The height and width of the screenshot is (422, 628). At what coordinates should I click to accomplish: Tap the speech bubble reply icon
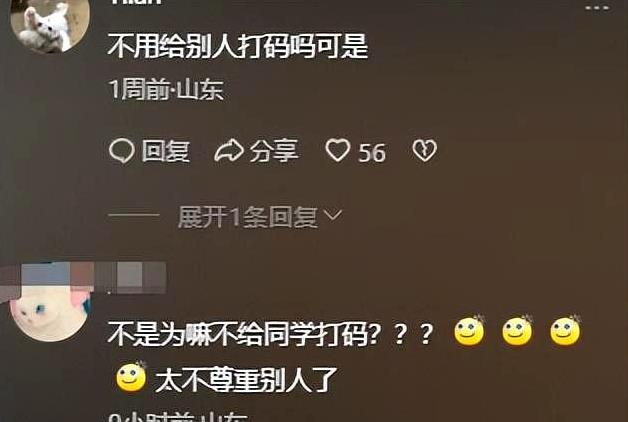[x=121, y=151]
